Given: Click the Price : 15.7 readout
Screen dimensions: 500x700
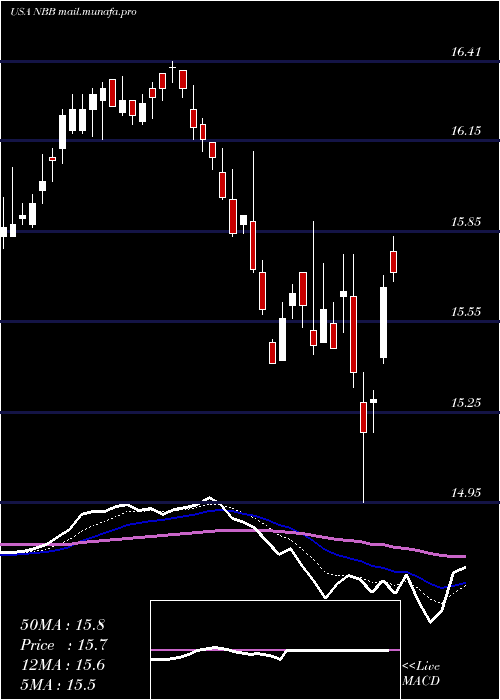Looking at the screenshot, I should point(64,645).
